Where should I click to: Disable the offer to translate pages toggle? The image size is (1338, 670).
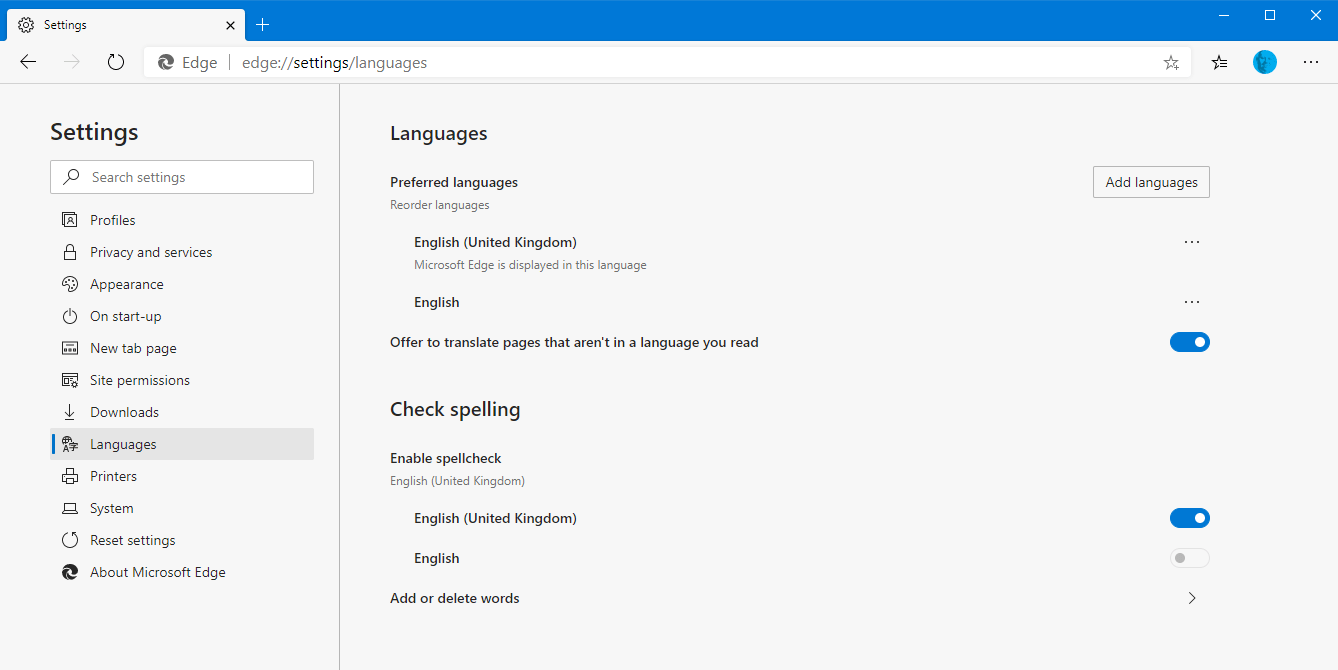[x=1189, y=342]
